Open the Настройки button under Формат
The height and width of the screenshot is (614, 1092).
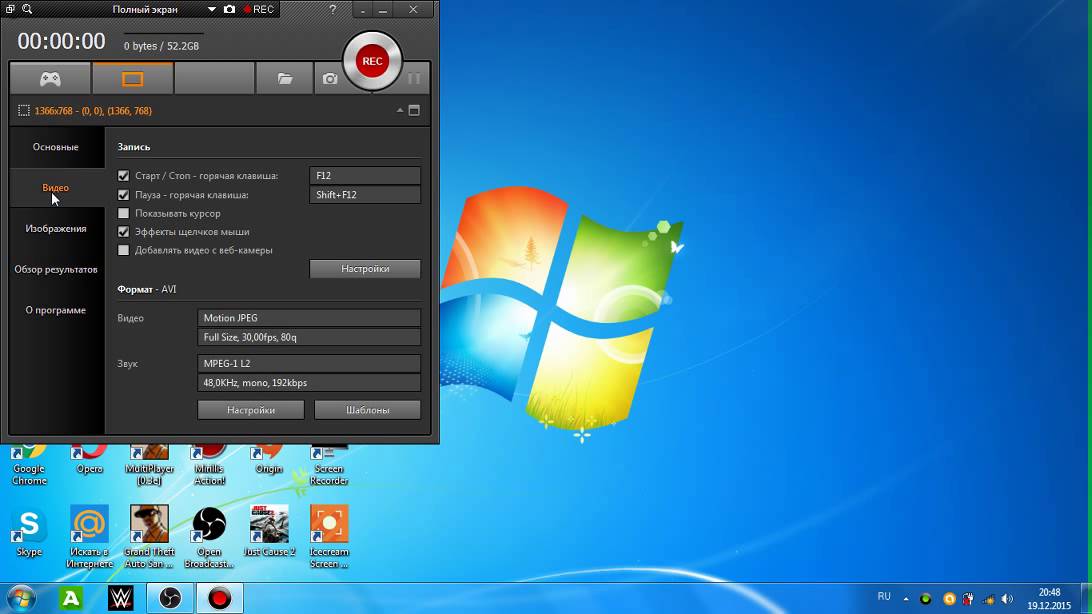click(x=251, y=410)
